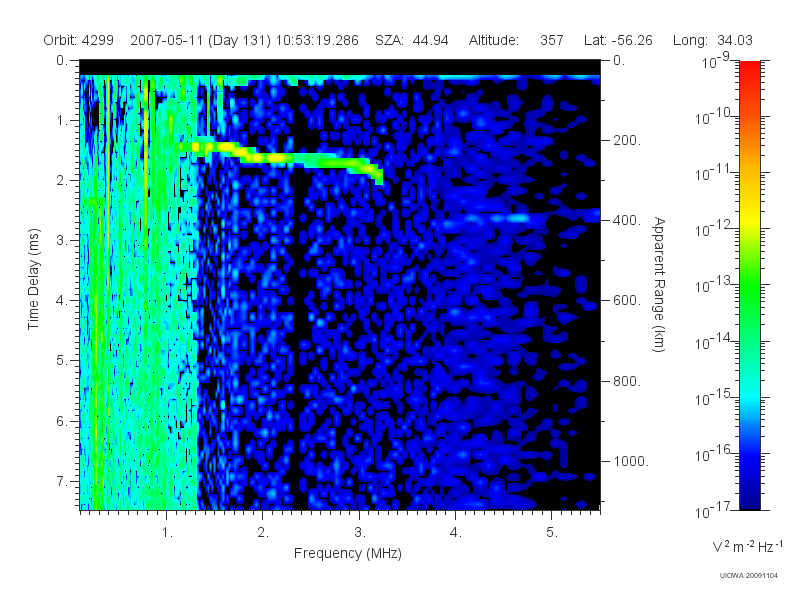Click the Orbit: 4299 header text

(x=78, y=40)
